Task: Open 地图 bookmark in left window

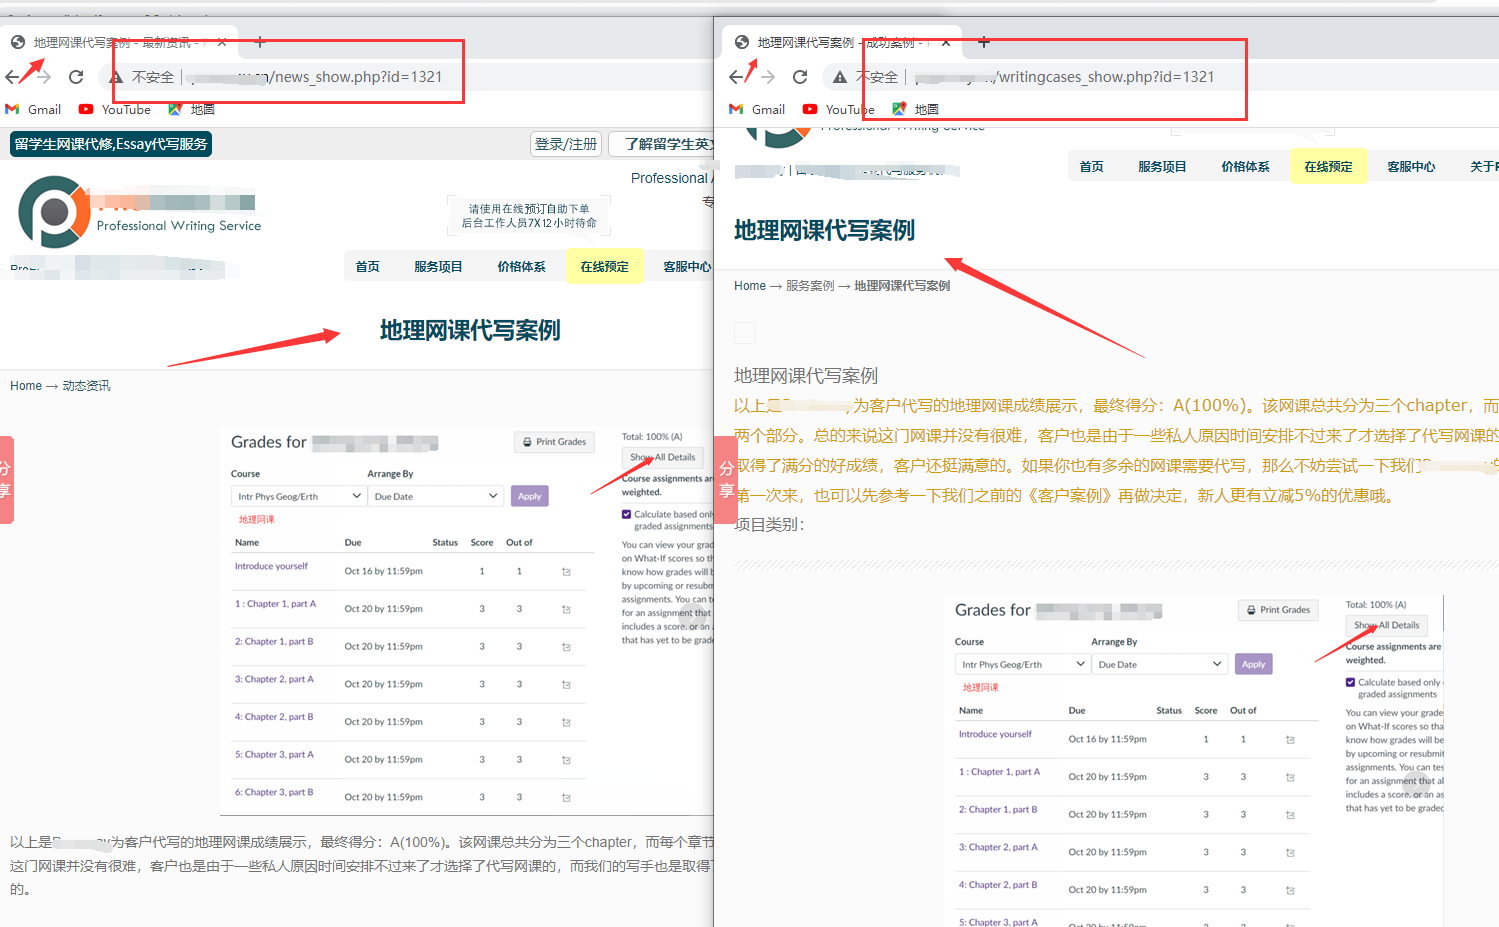Action: point(192,110)
